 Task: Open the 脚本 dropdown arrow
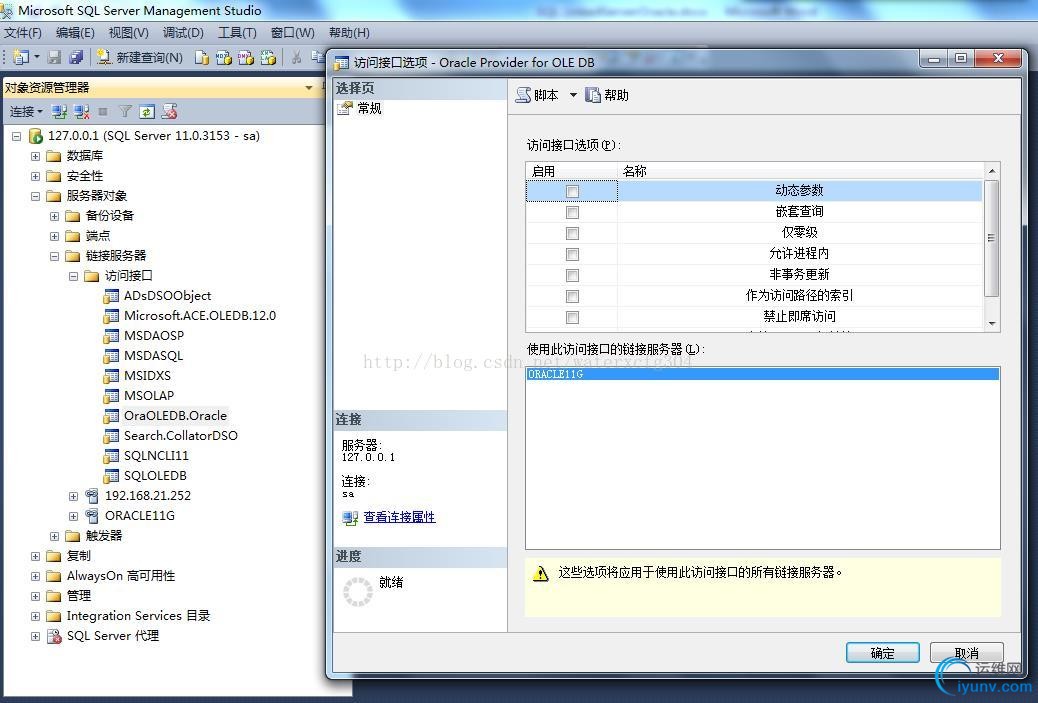(573, 95)
